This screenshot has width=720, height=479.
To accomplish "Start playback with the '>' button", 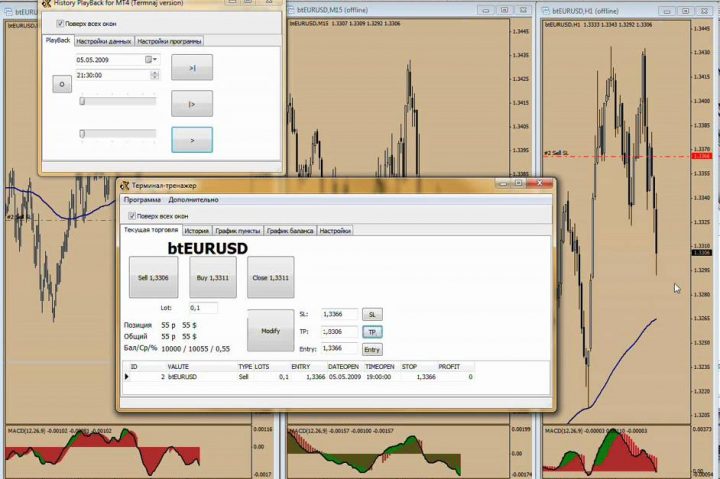I will pyautogui.click(x=192, y=140).
